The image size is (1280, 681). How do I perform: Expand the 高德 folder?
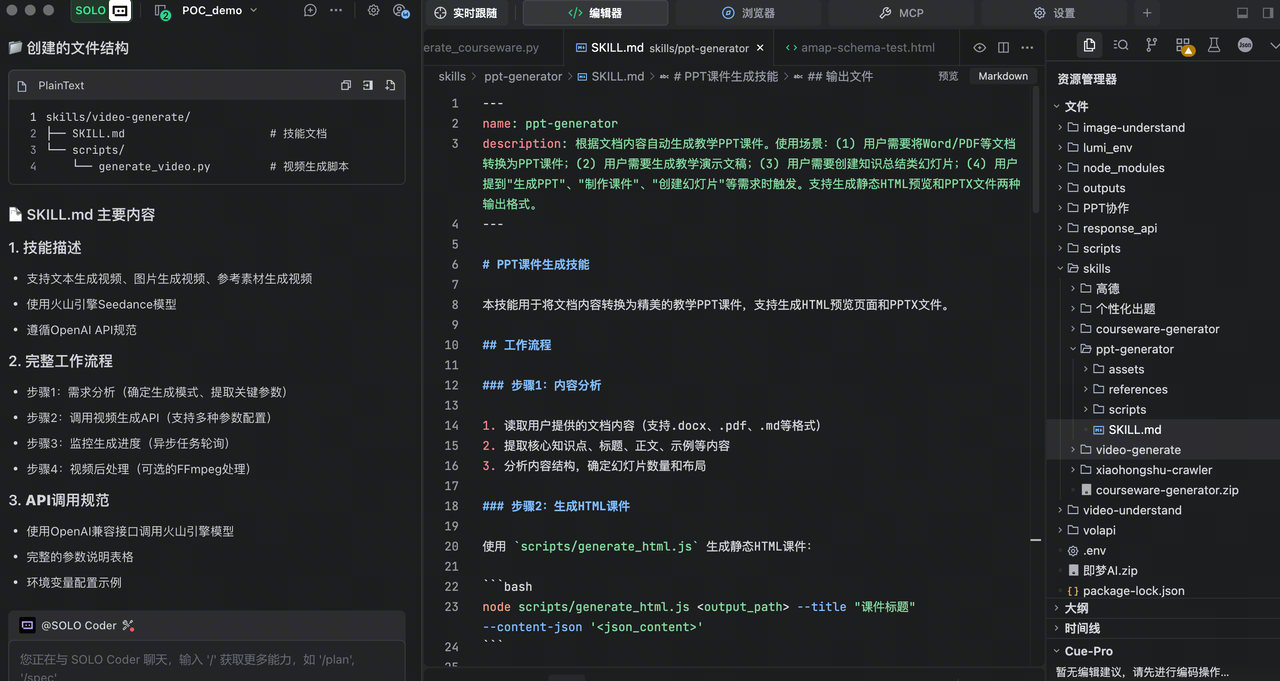(x=1163, y=288)
